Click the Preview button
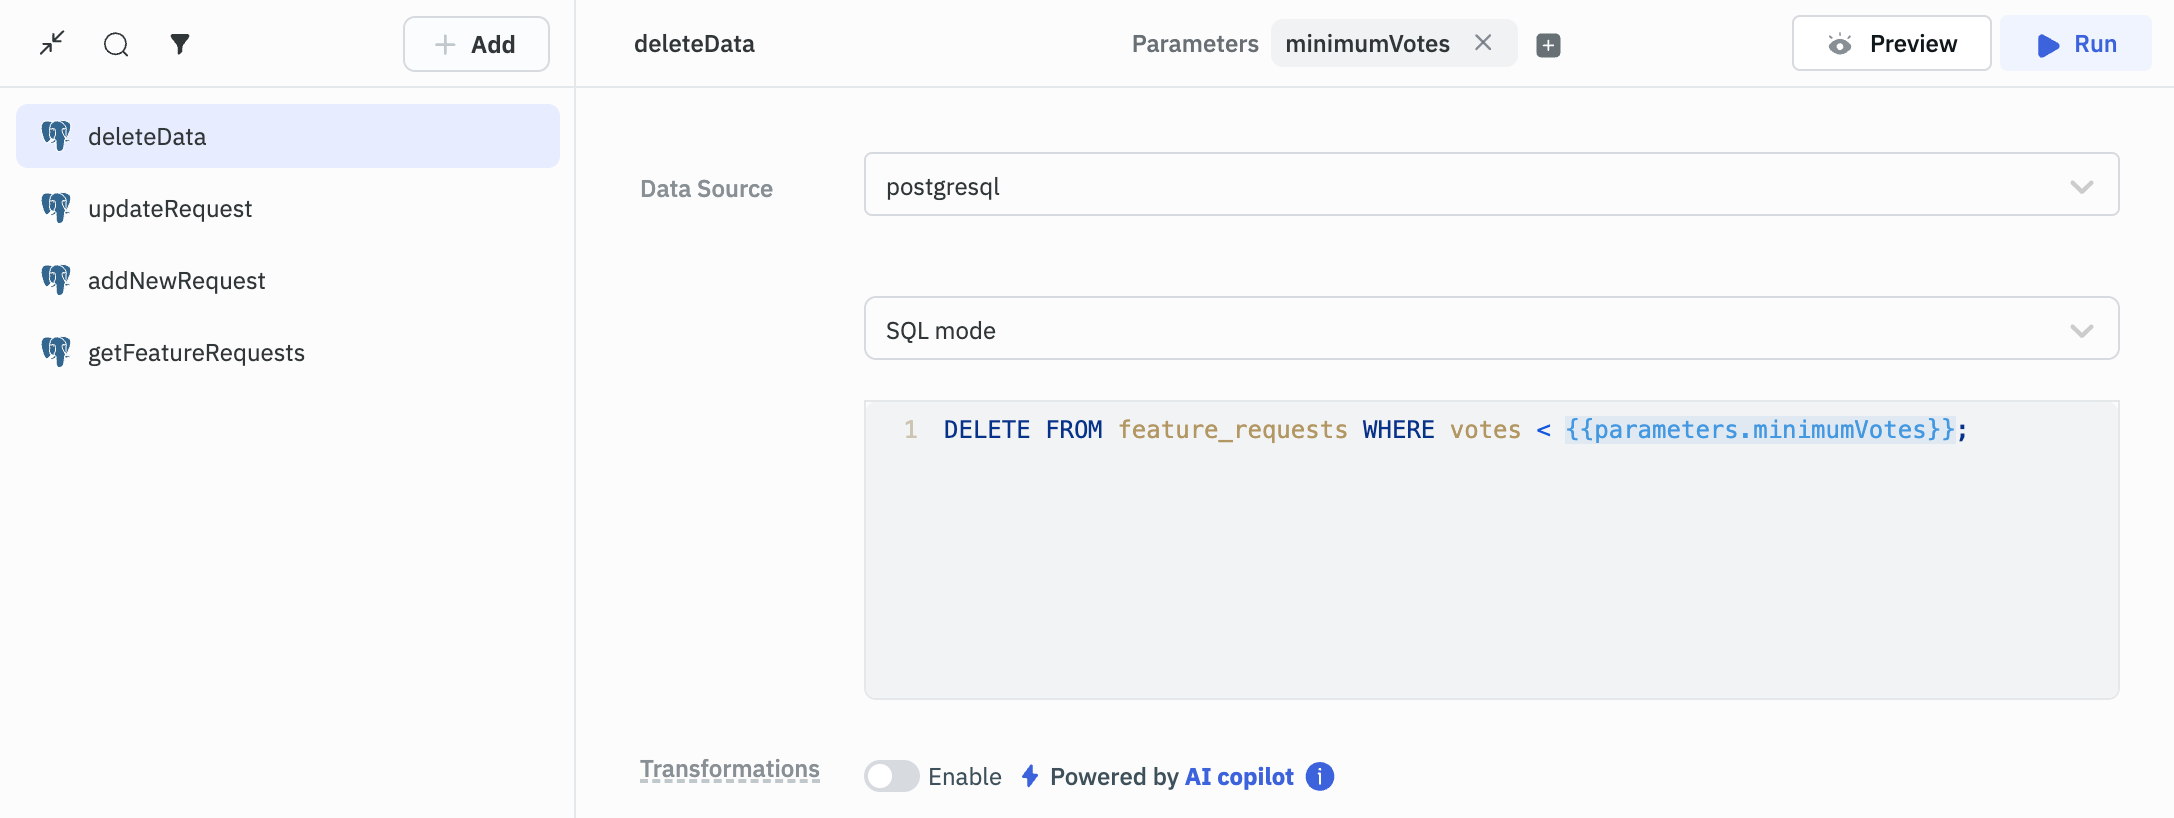 coord(1890,44)
